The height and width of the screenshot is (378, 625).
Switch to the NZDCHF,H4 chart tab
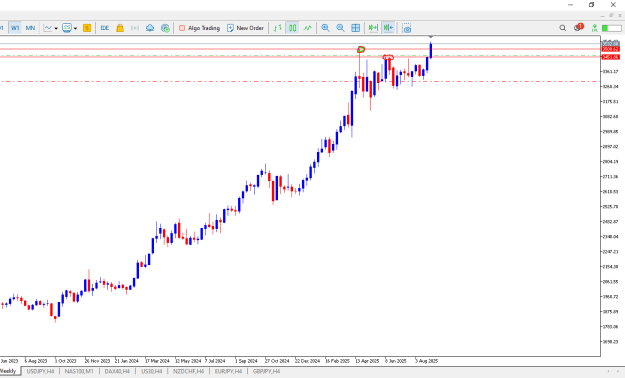pyautogui.click(x=188, y=371)
